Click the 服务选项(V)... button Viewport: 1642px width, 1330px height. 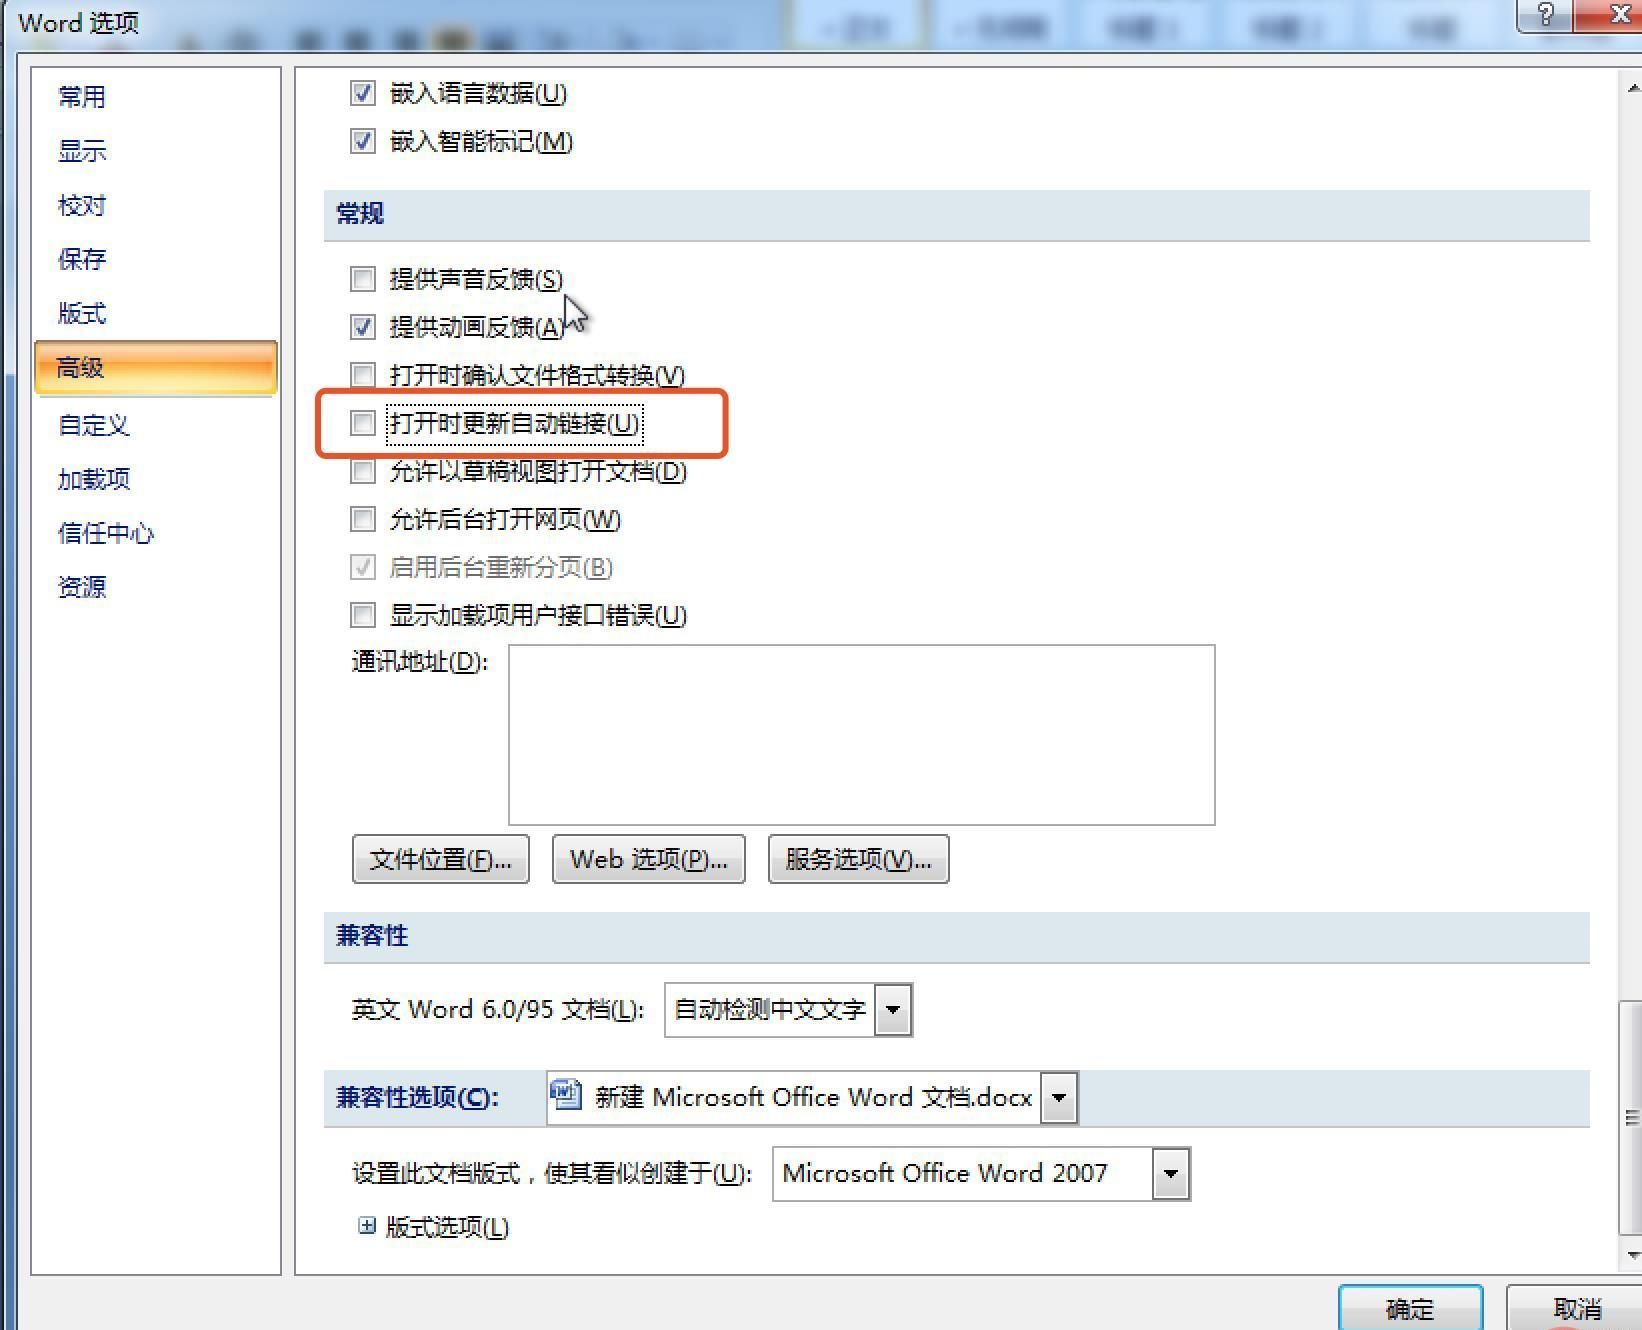click(x=858, y=859)
